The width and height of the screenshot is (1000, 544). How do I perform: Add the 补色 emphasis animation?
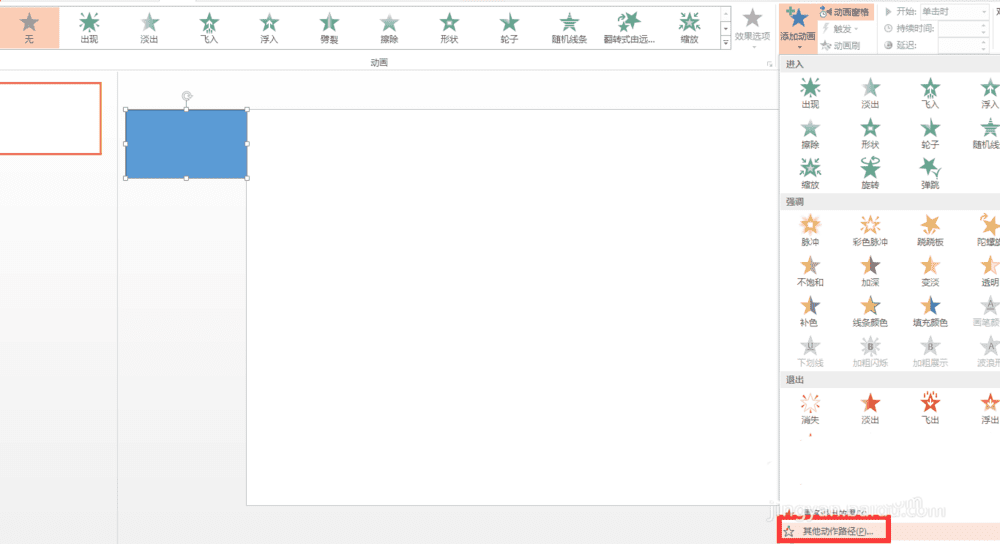(810, 311)
